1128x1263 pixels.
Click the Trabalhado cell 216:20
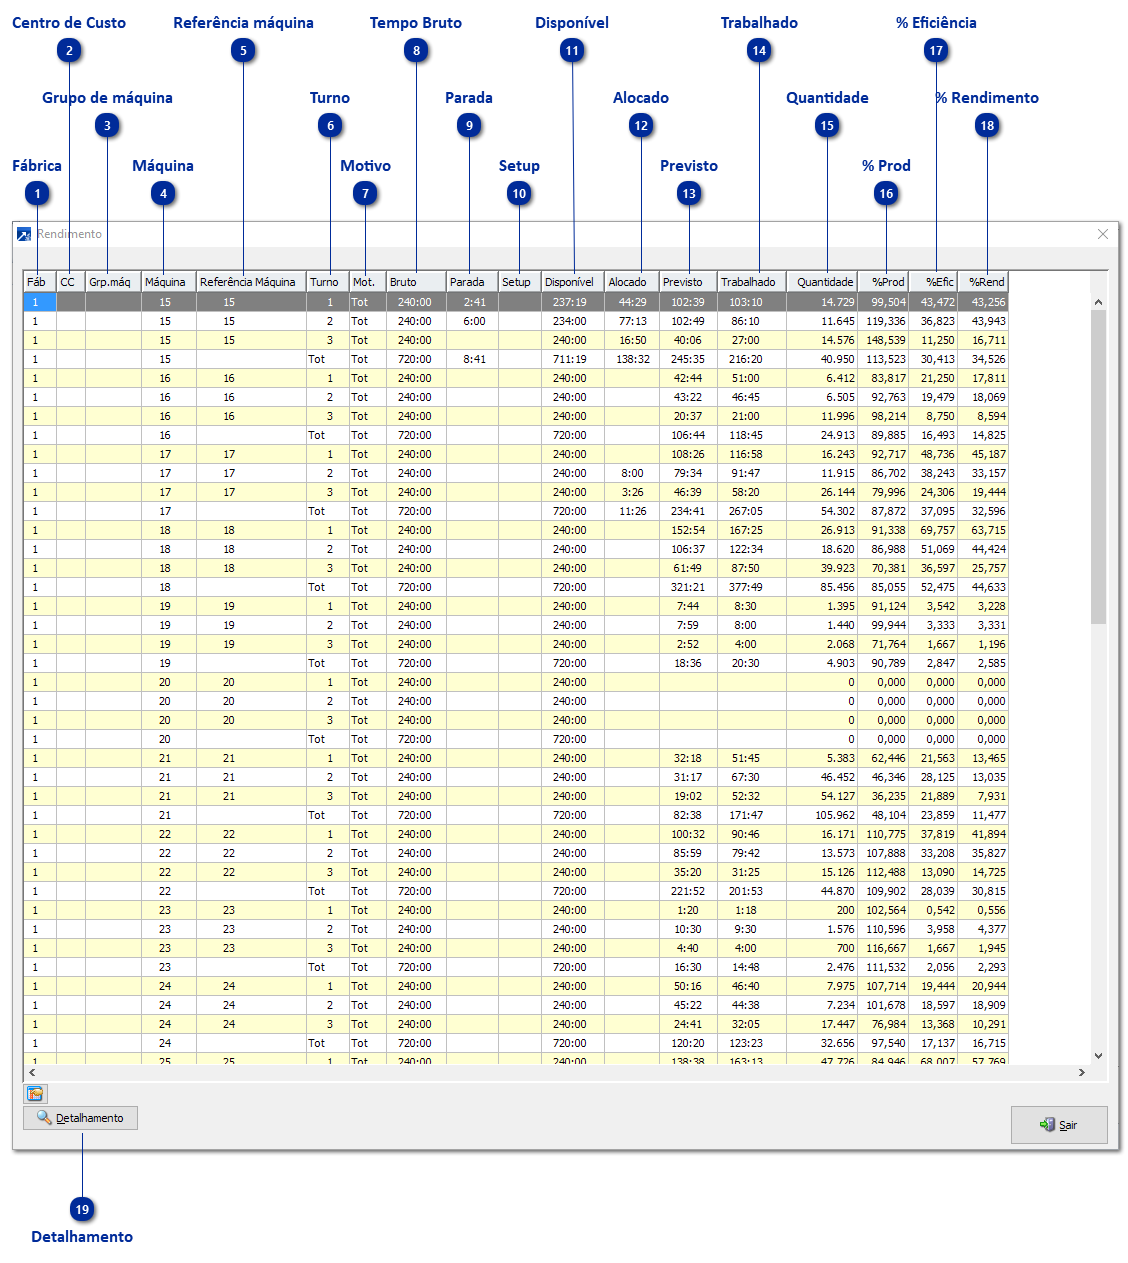(752, 359)
